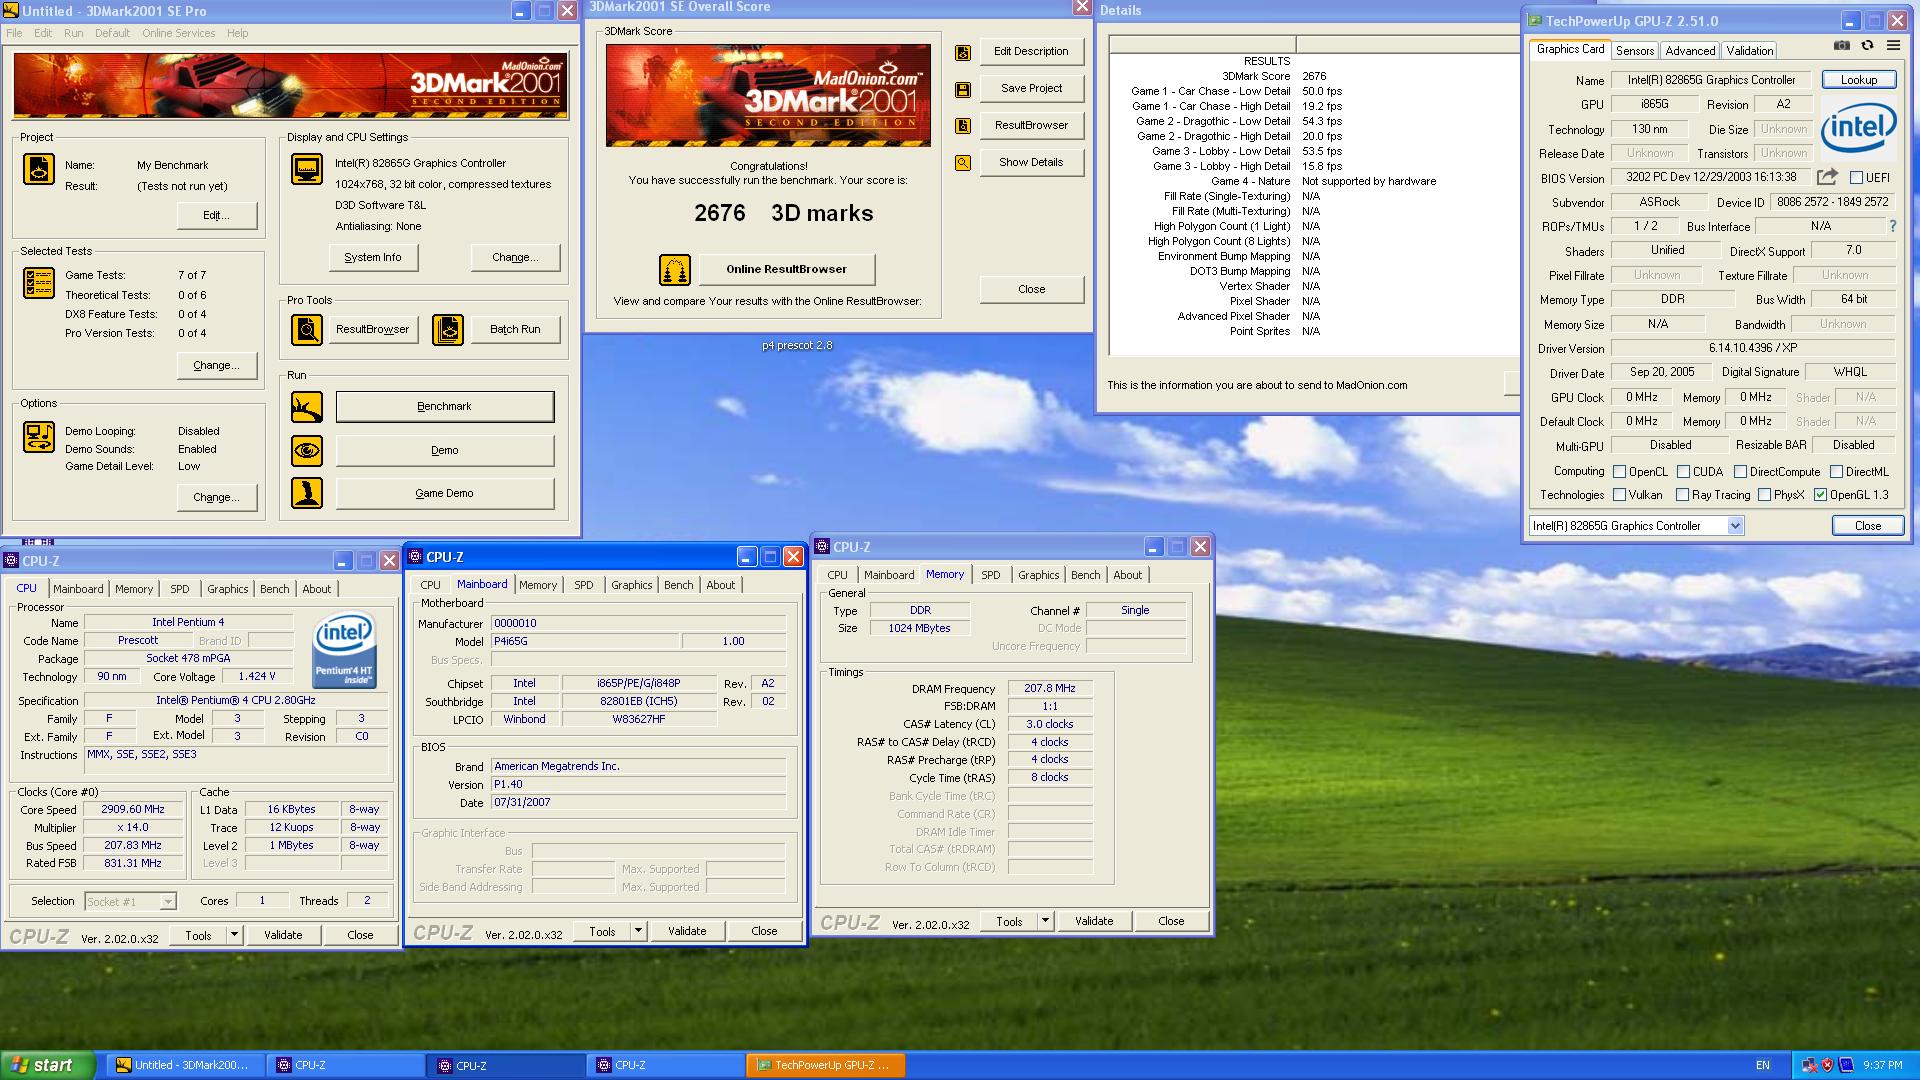Switch to TechPowerUp GPU-Z taskbar button
The height and width of the screenshot is (1080, 1920).
825,1065
